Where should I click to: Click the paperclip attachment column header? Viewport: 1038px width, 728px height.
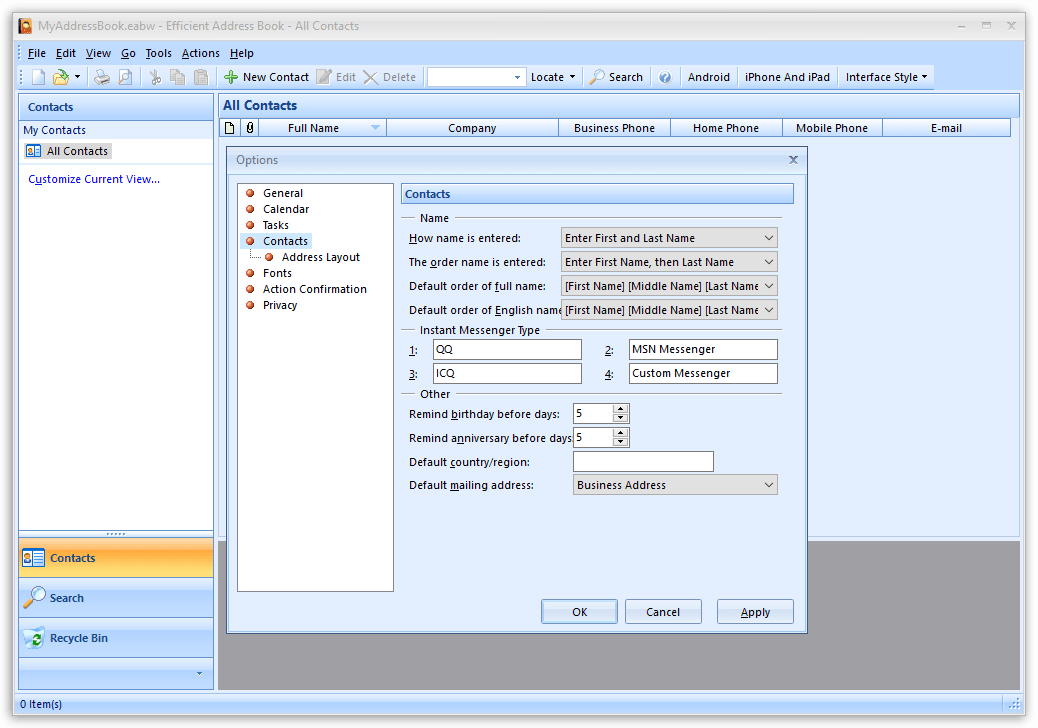(249, 127)
